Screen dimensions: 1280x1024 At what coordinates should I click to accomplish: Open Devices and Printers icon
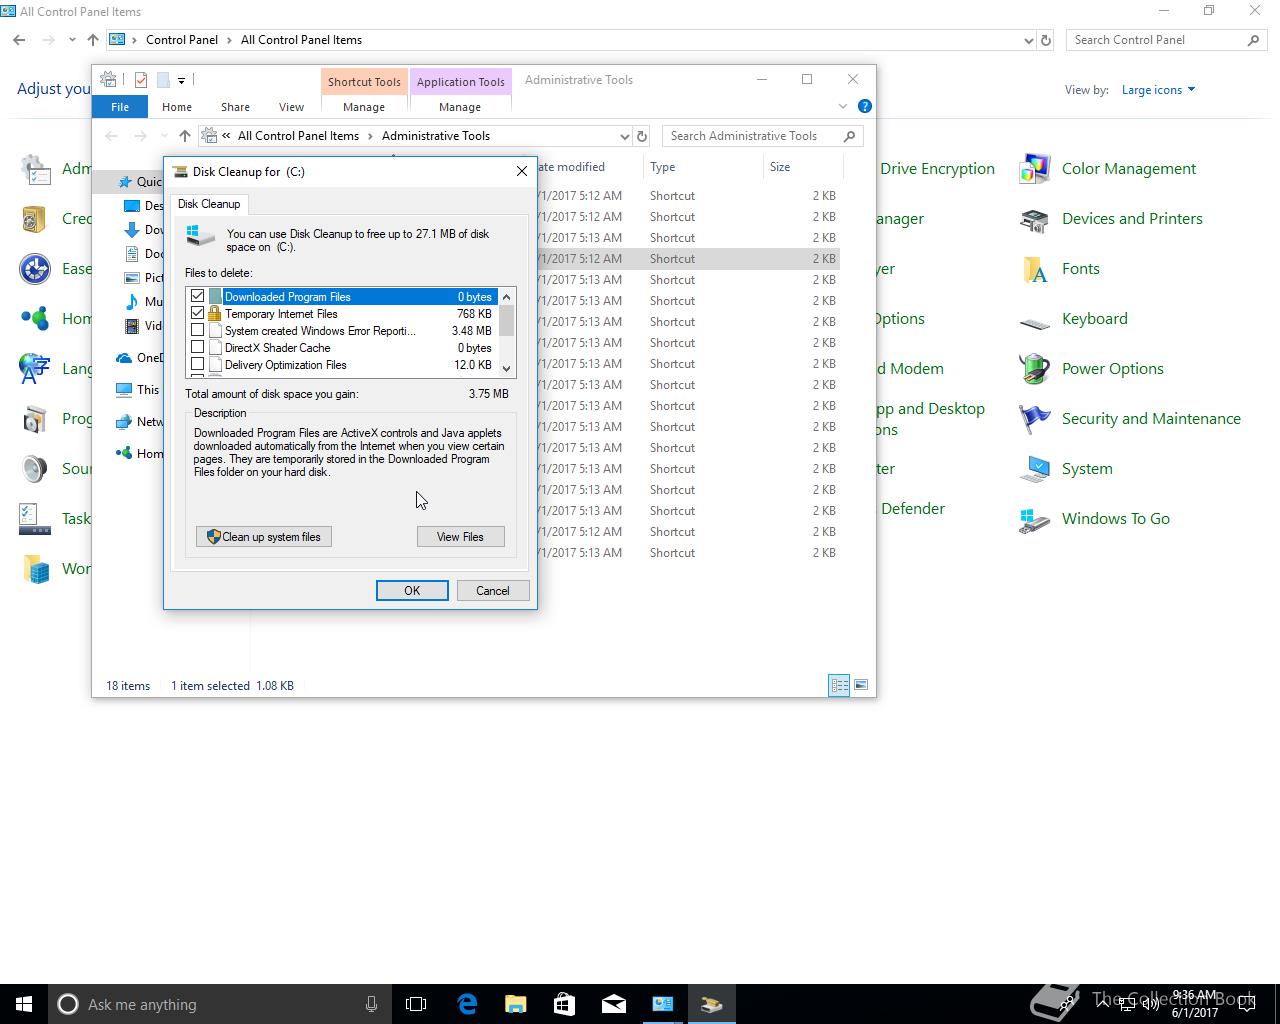point(1034,219)
